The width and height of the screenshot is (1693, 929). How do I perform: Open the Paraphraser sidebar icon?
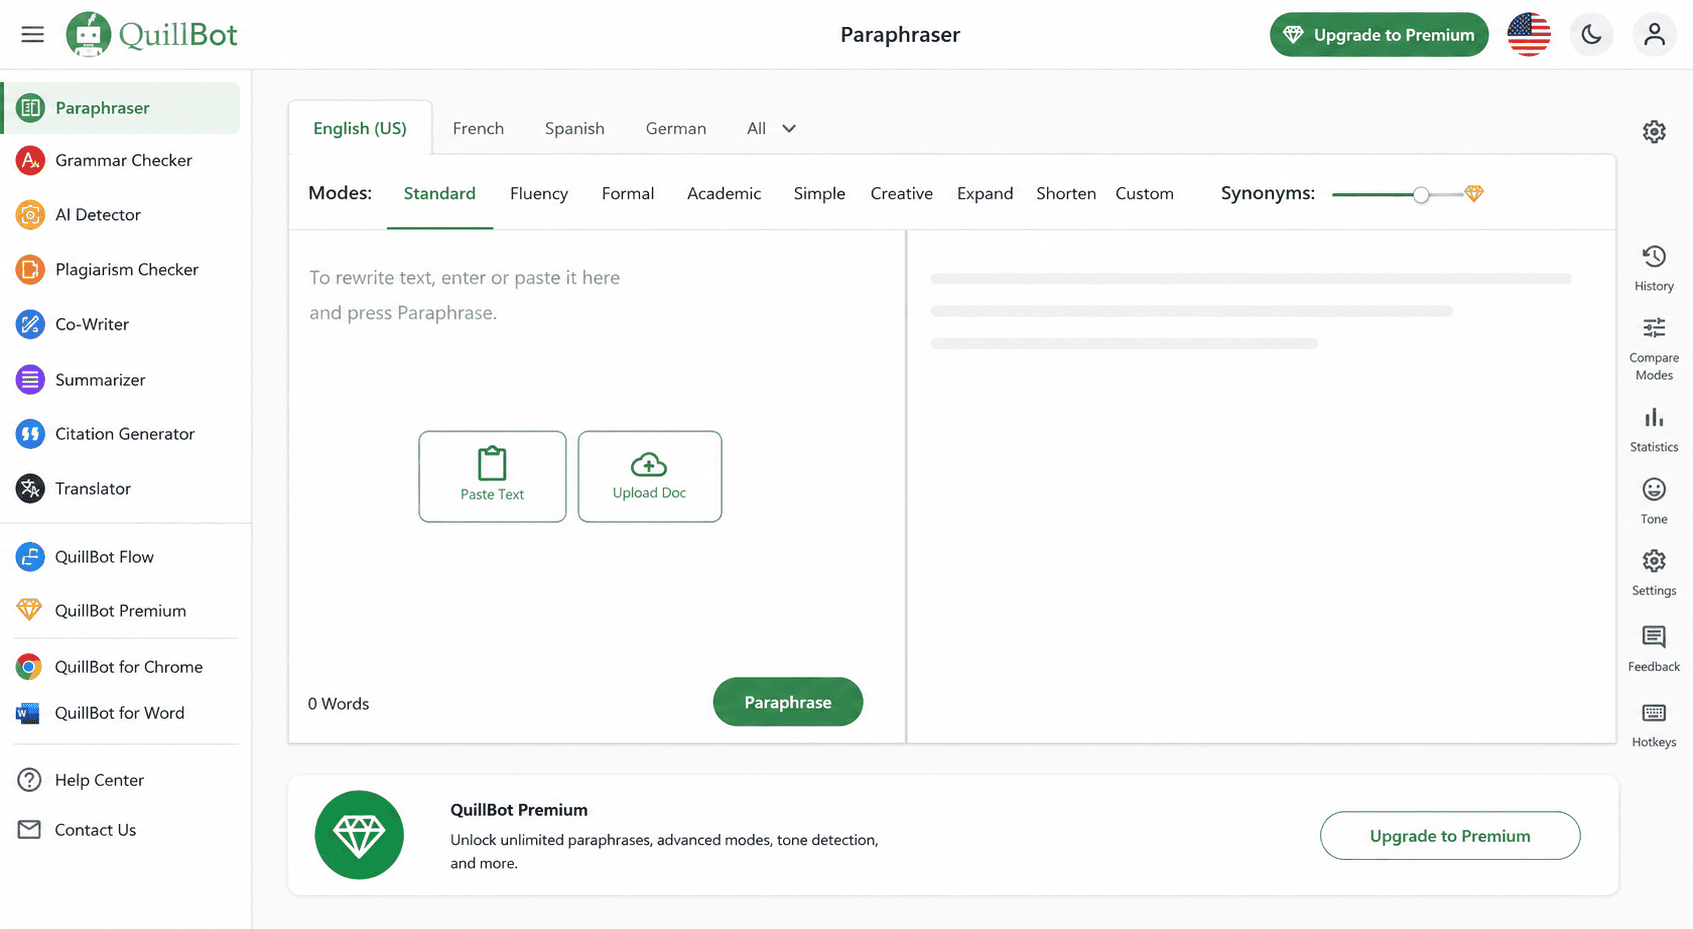(x=30, y=108)
